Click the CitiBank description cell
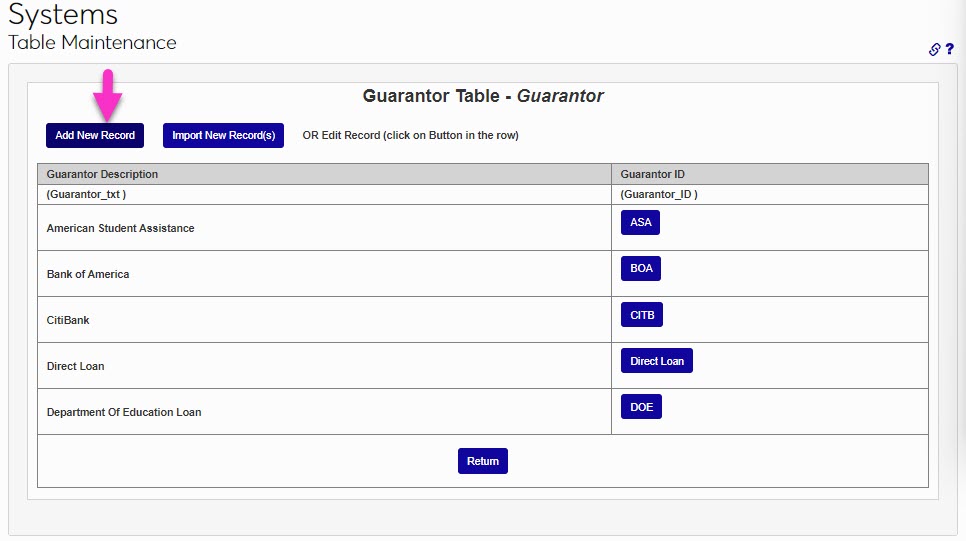The width and height of the screenshot is (966, 541). [x=68, y=320]
